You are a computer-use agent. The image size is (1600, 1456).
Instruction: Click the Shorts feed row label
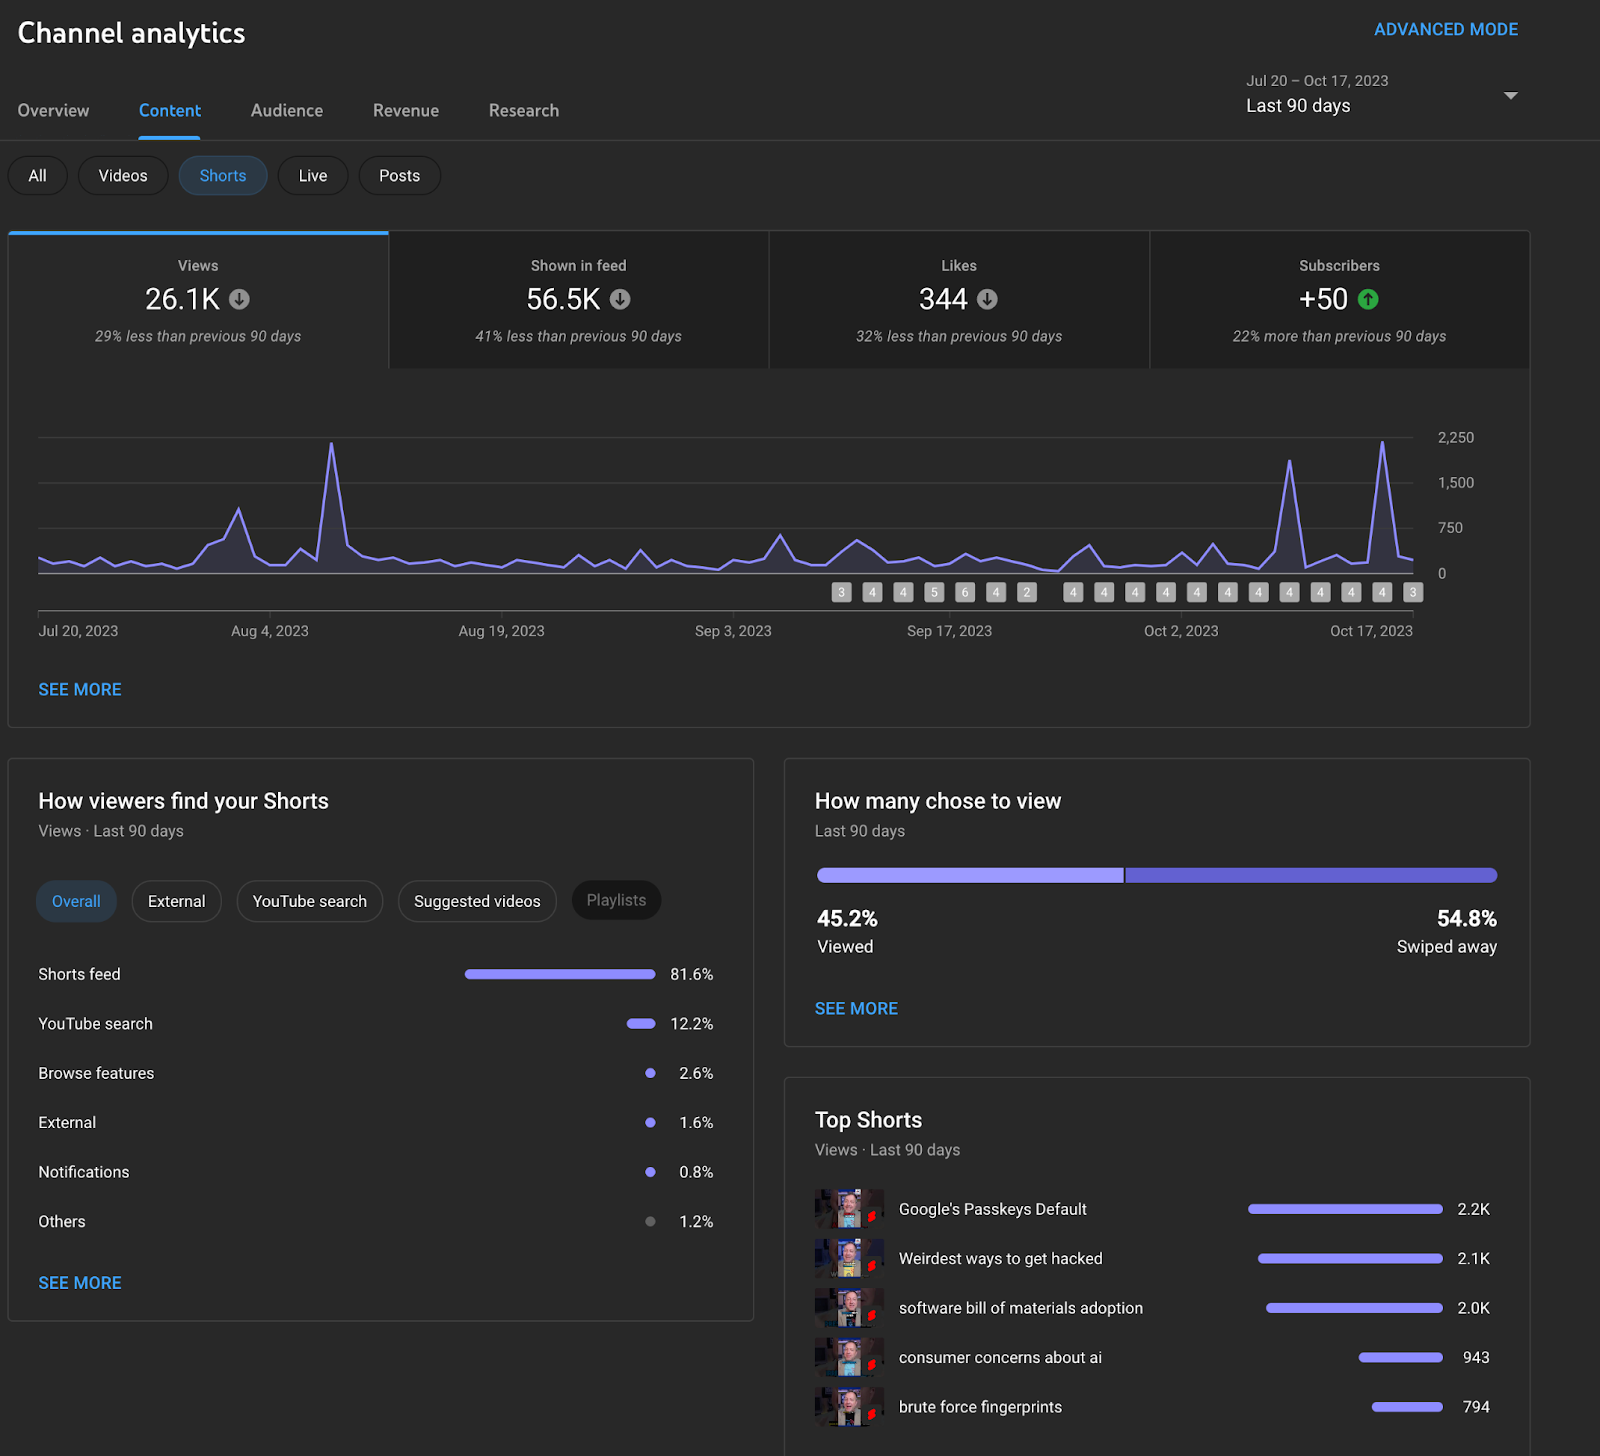coord(79,974)
